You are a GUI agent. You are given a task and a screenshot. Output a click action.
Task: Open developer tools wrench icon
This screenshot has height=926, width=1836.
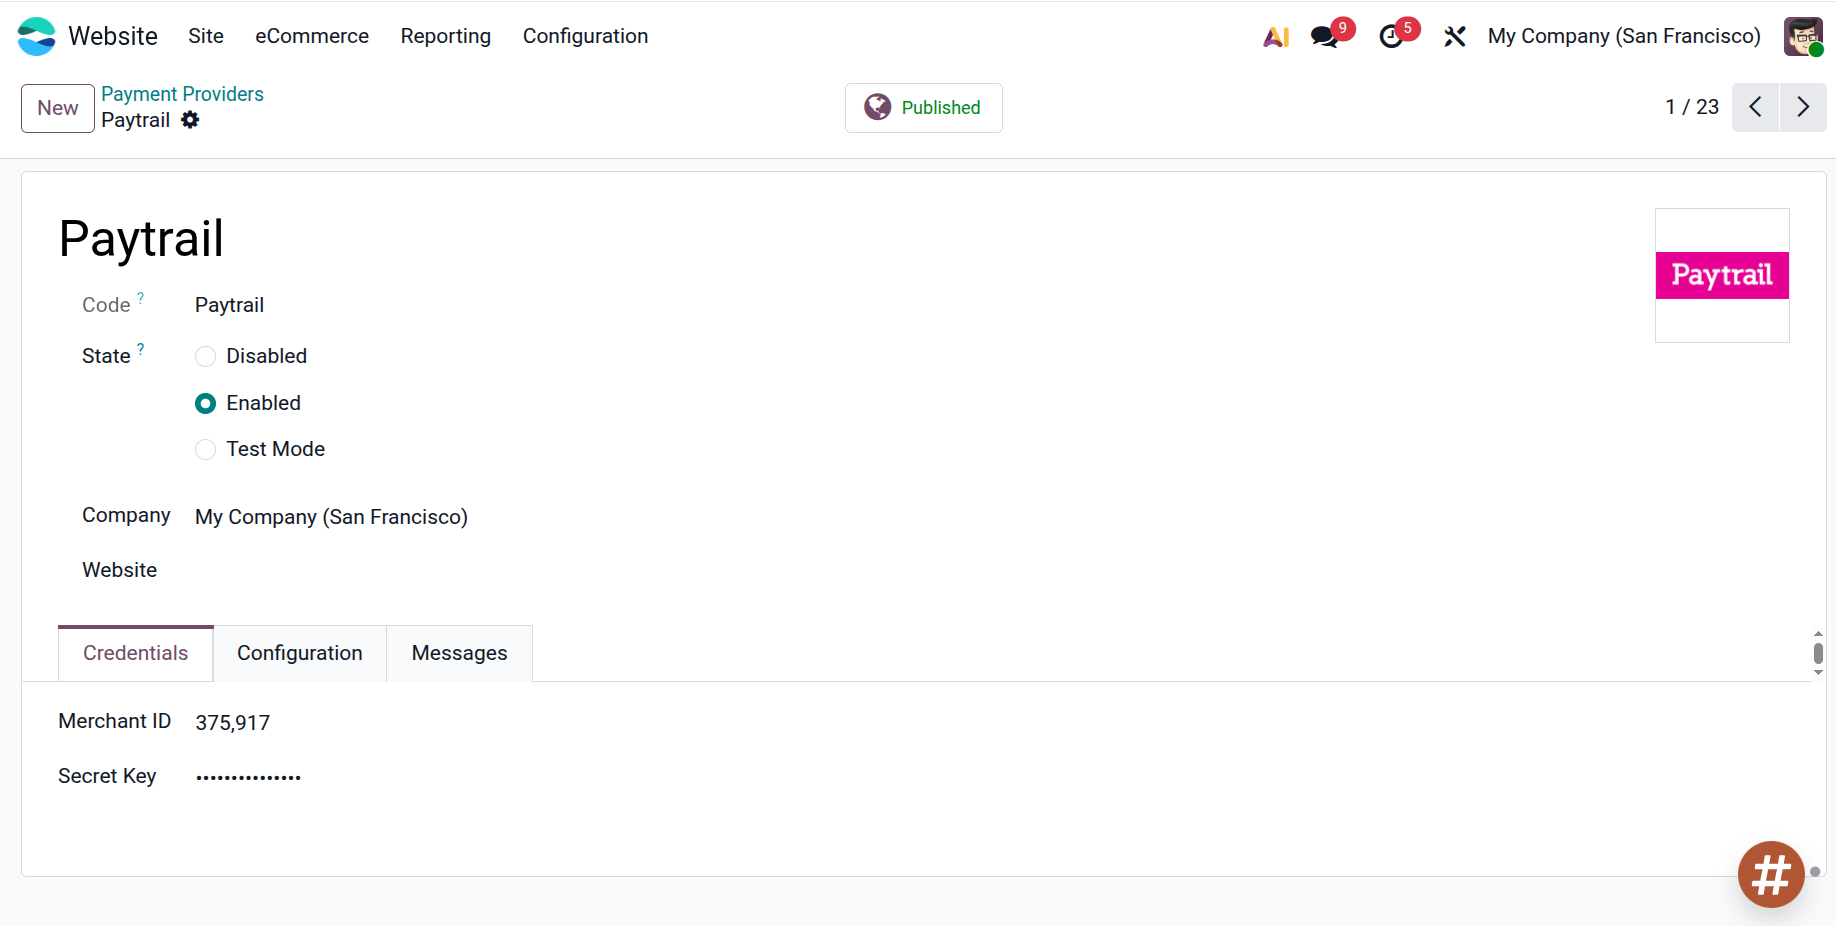[x=1455, y=35]
